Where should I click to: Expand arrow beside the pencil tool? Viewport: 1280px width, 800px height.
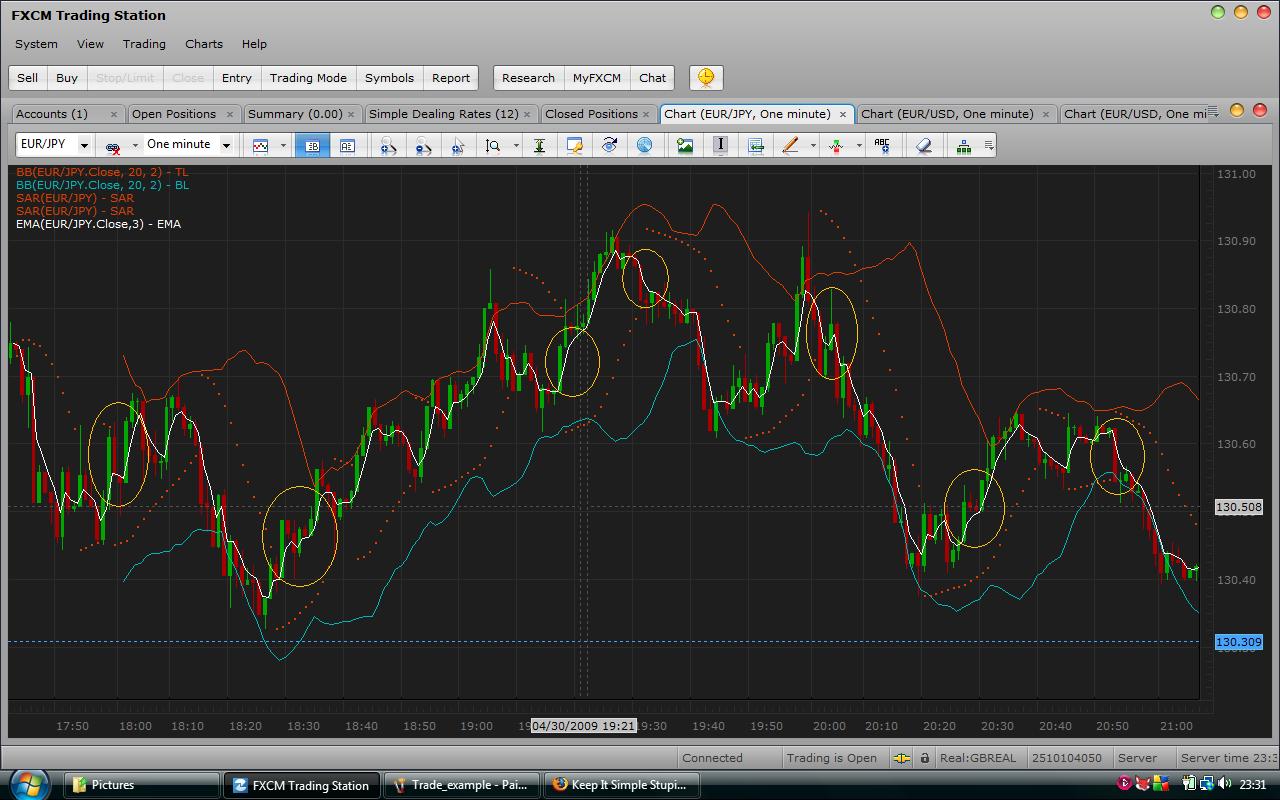point(813,146)
